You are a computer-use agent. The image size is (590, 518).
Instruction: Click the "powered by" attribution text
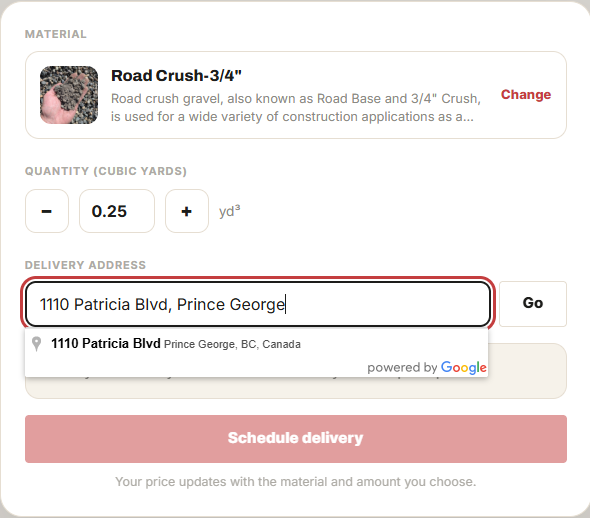pyautogui.click(x=402, y=368)
